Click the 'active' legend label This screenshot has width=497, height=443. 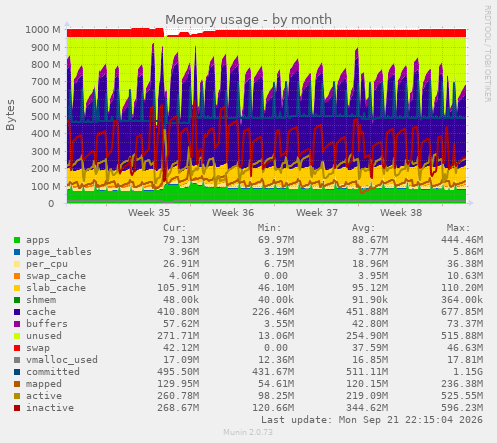pyautogui.click(x=44, y=396)
